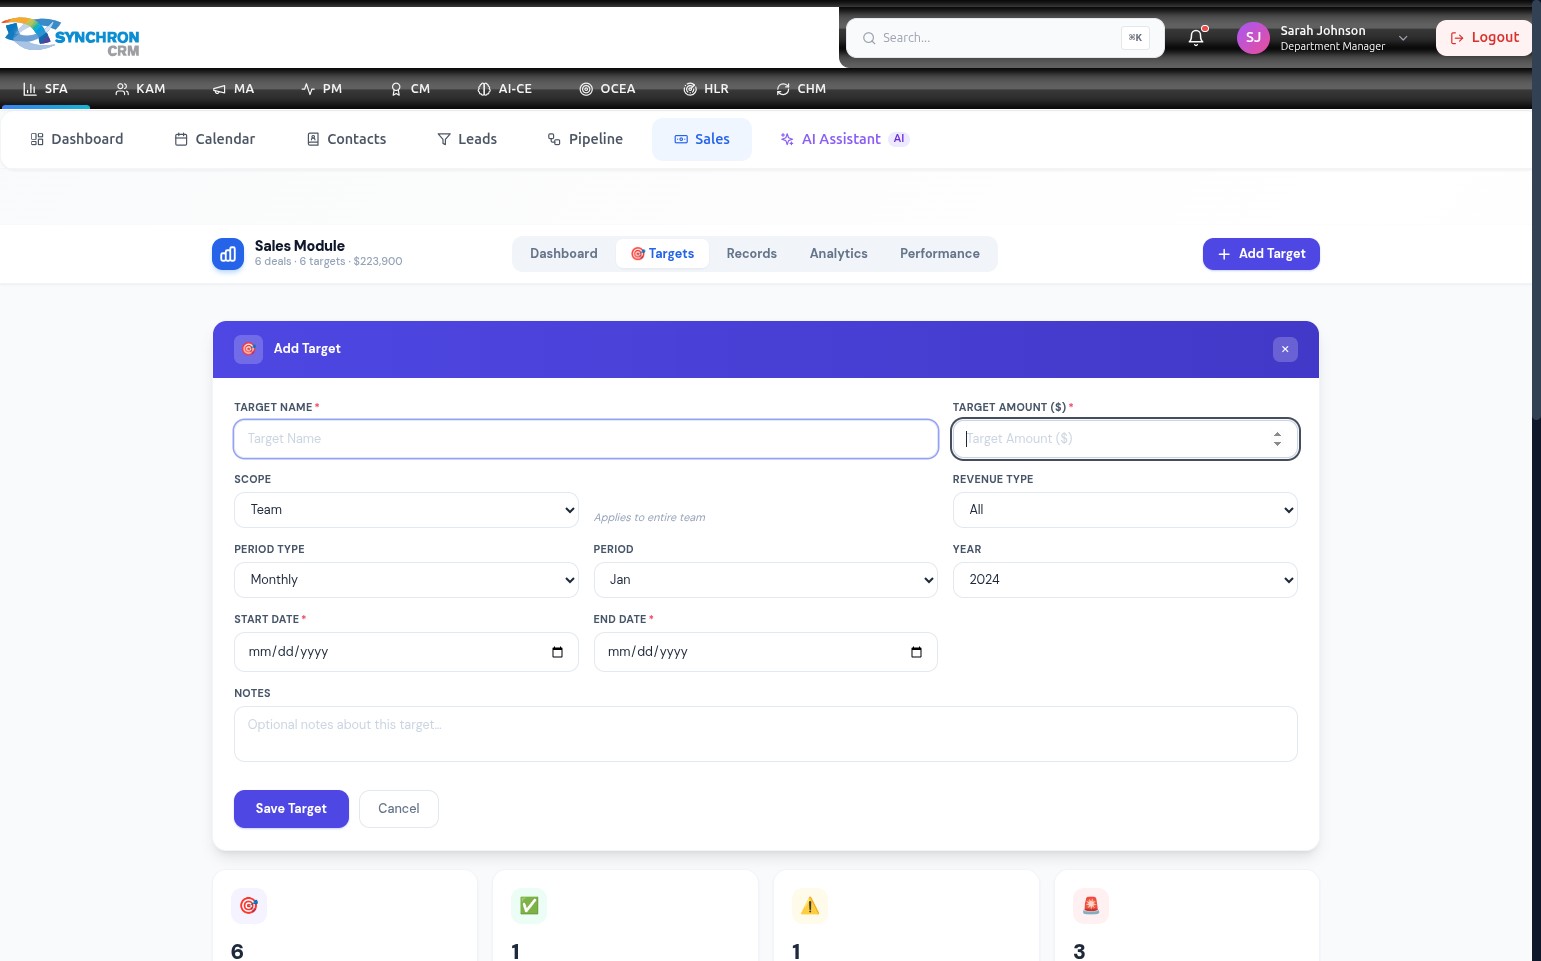
Task: Open the Performance tab
Action: [x=939, y=254]
